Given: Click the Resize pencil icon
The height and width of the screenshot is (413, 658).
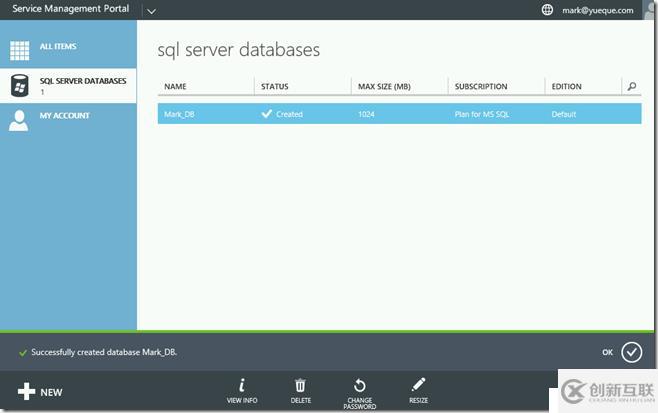Looking at the screenshot, I should click(x=418, y=384).
